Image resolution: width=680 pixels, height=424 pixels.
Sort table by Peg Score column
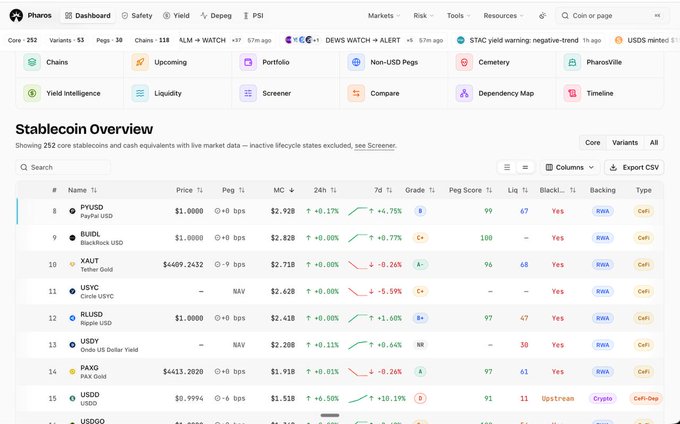click(471, 190)
